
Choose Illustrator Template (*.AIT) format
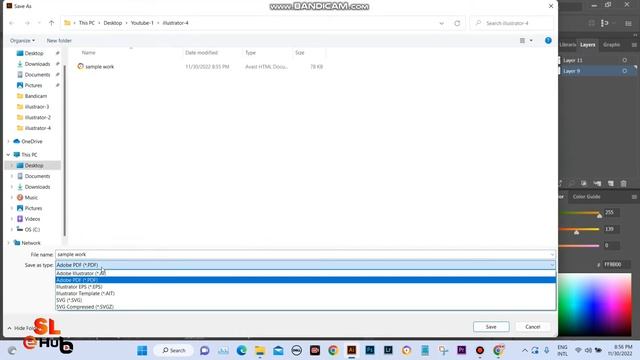305,293
